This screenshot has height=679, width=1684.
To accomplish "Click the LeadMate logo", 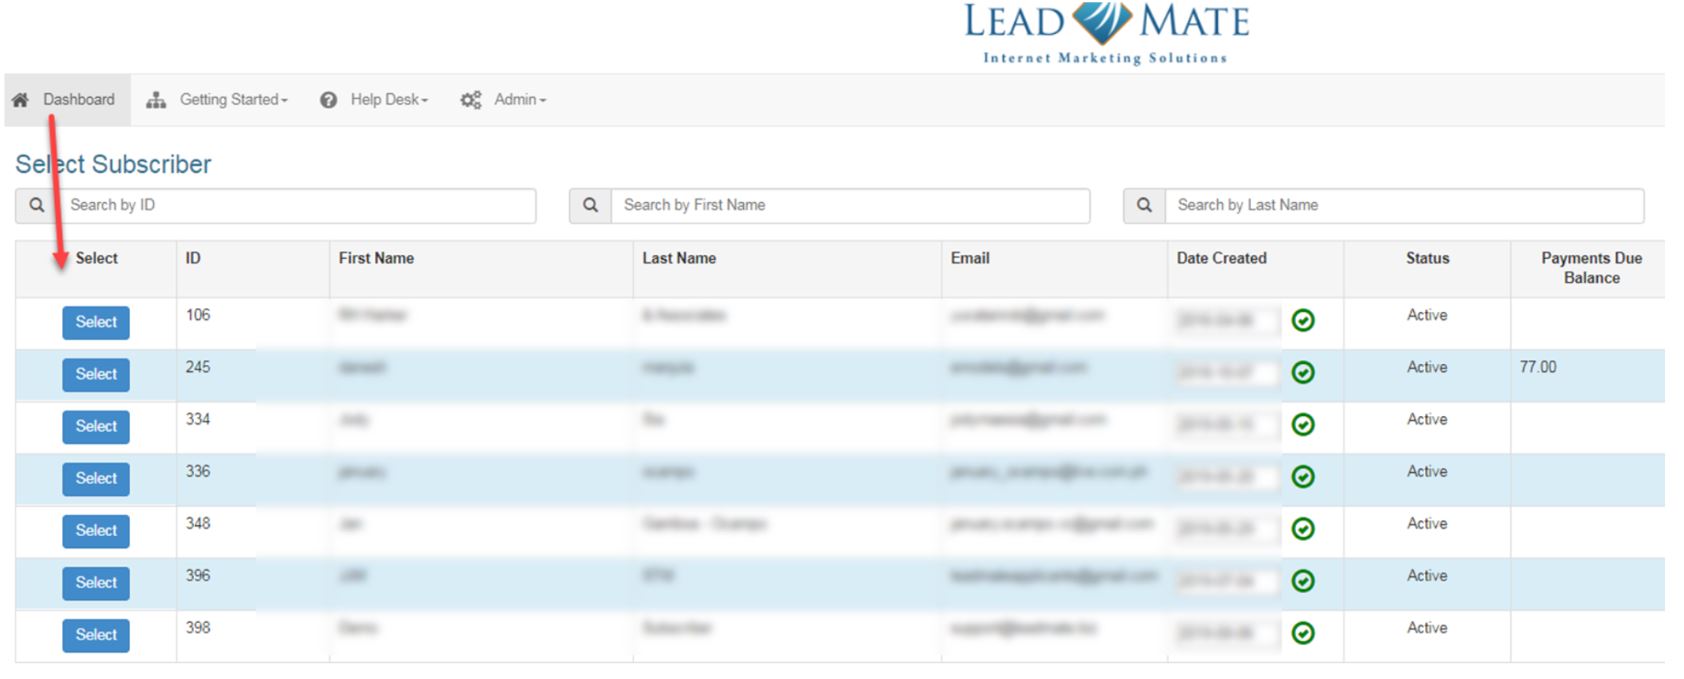I will 1105,34.
